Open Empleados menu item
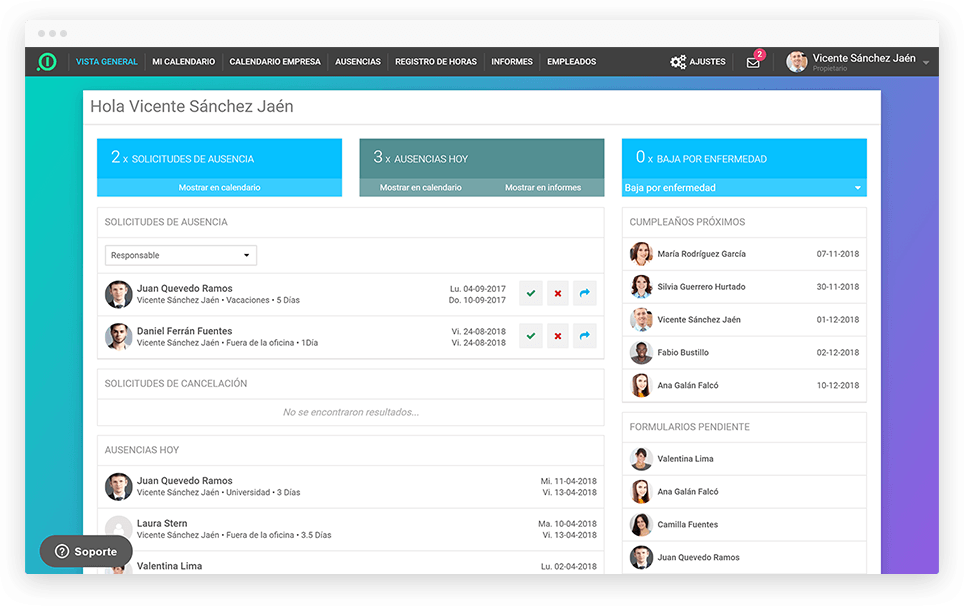The image size is (964, 606). click(x=571, y=61)
